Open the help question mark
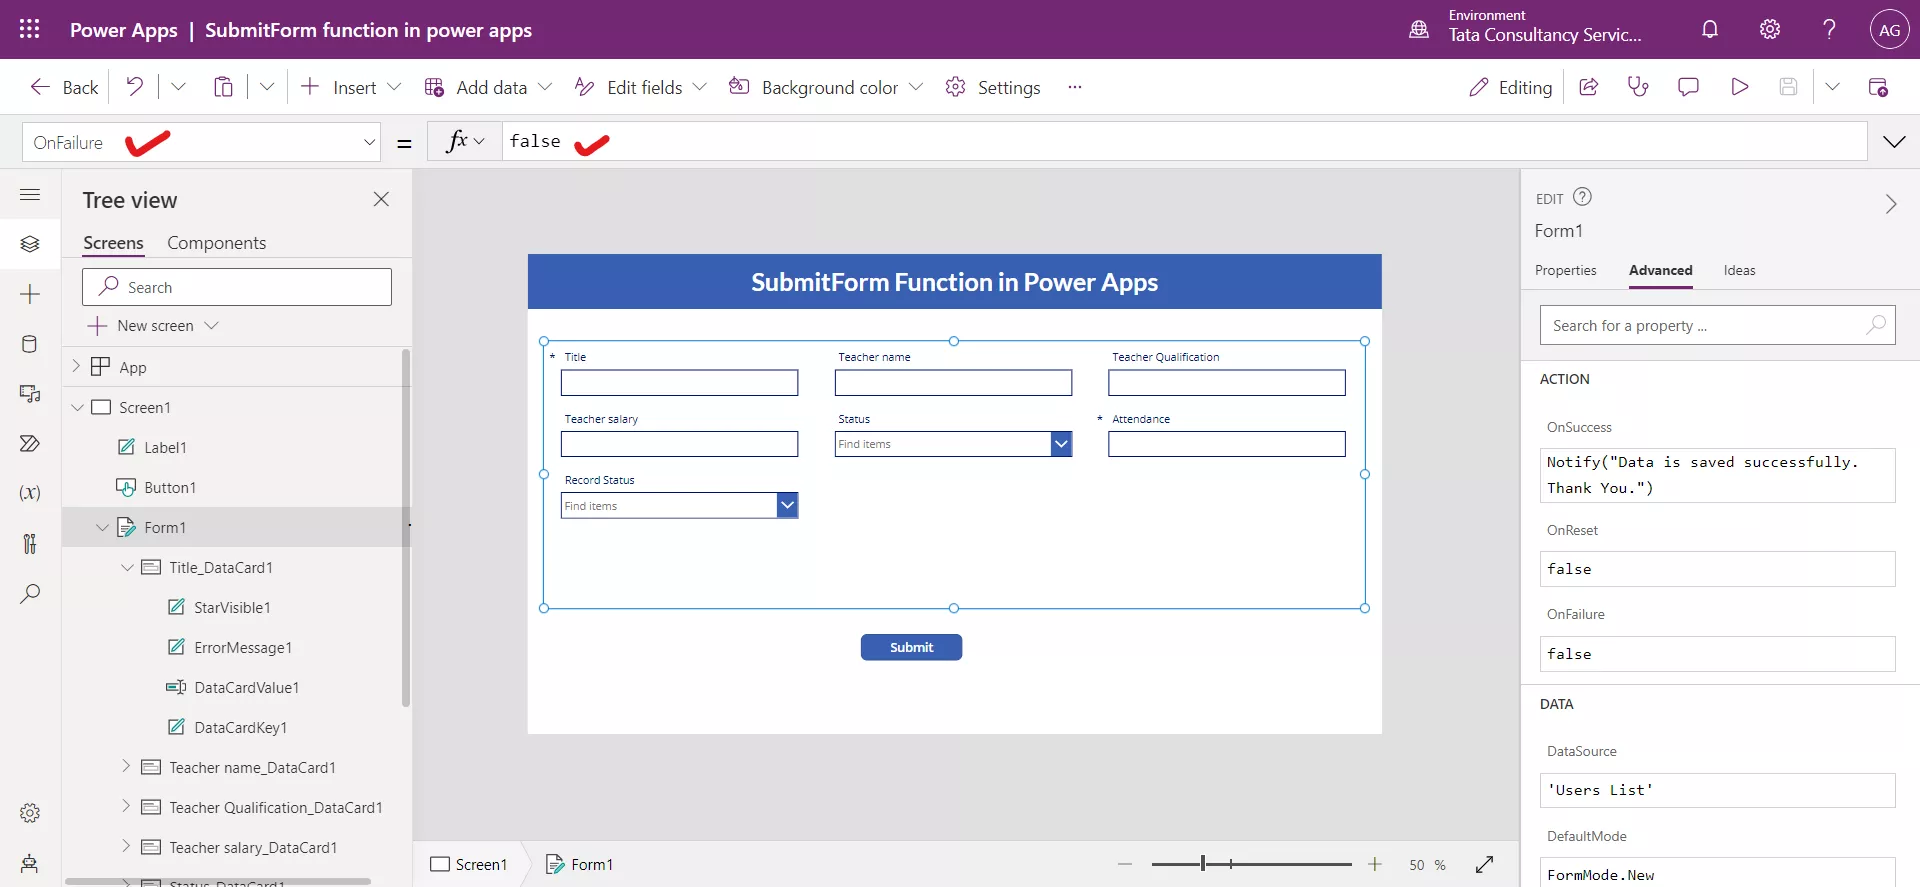Screen dimensions: 1920x887 1829,29
